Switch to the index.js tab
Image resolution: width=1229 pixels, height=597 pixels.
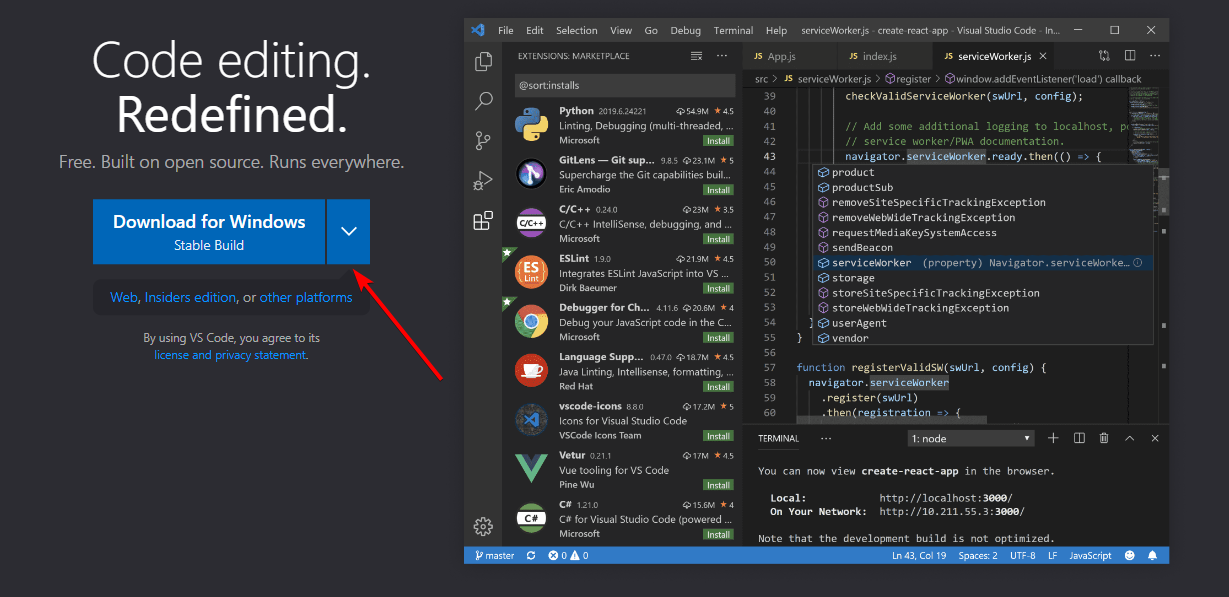click(x=885, y=56)
